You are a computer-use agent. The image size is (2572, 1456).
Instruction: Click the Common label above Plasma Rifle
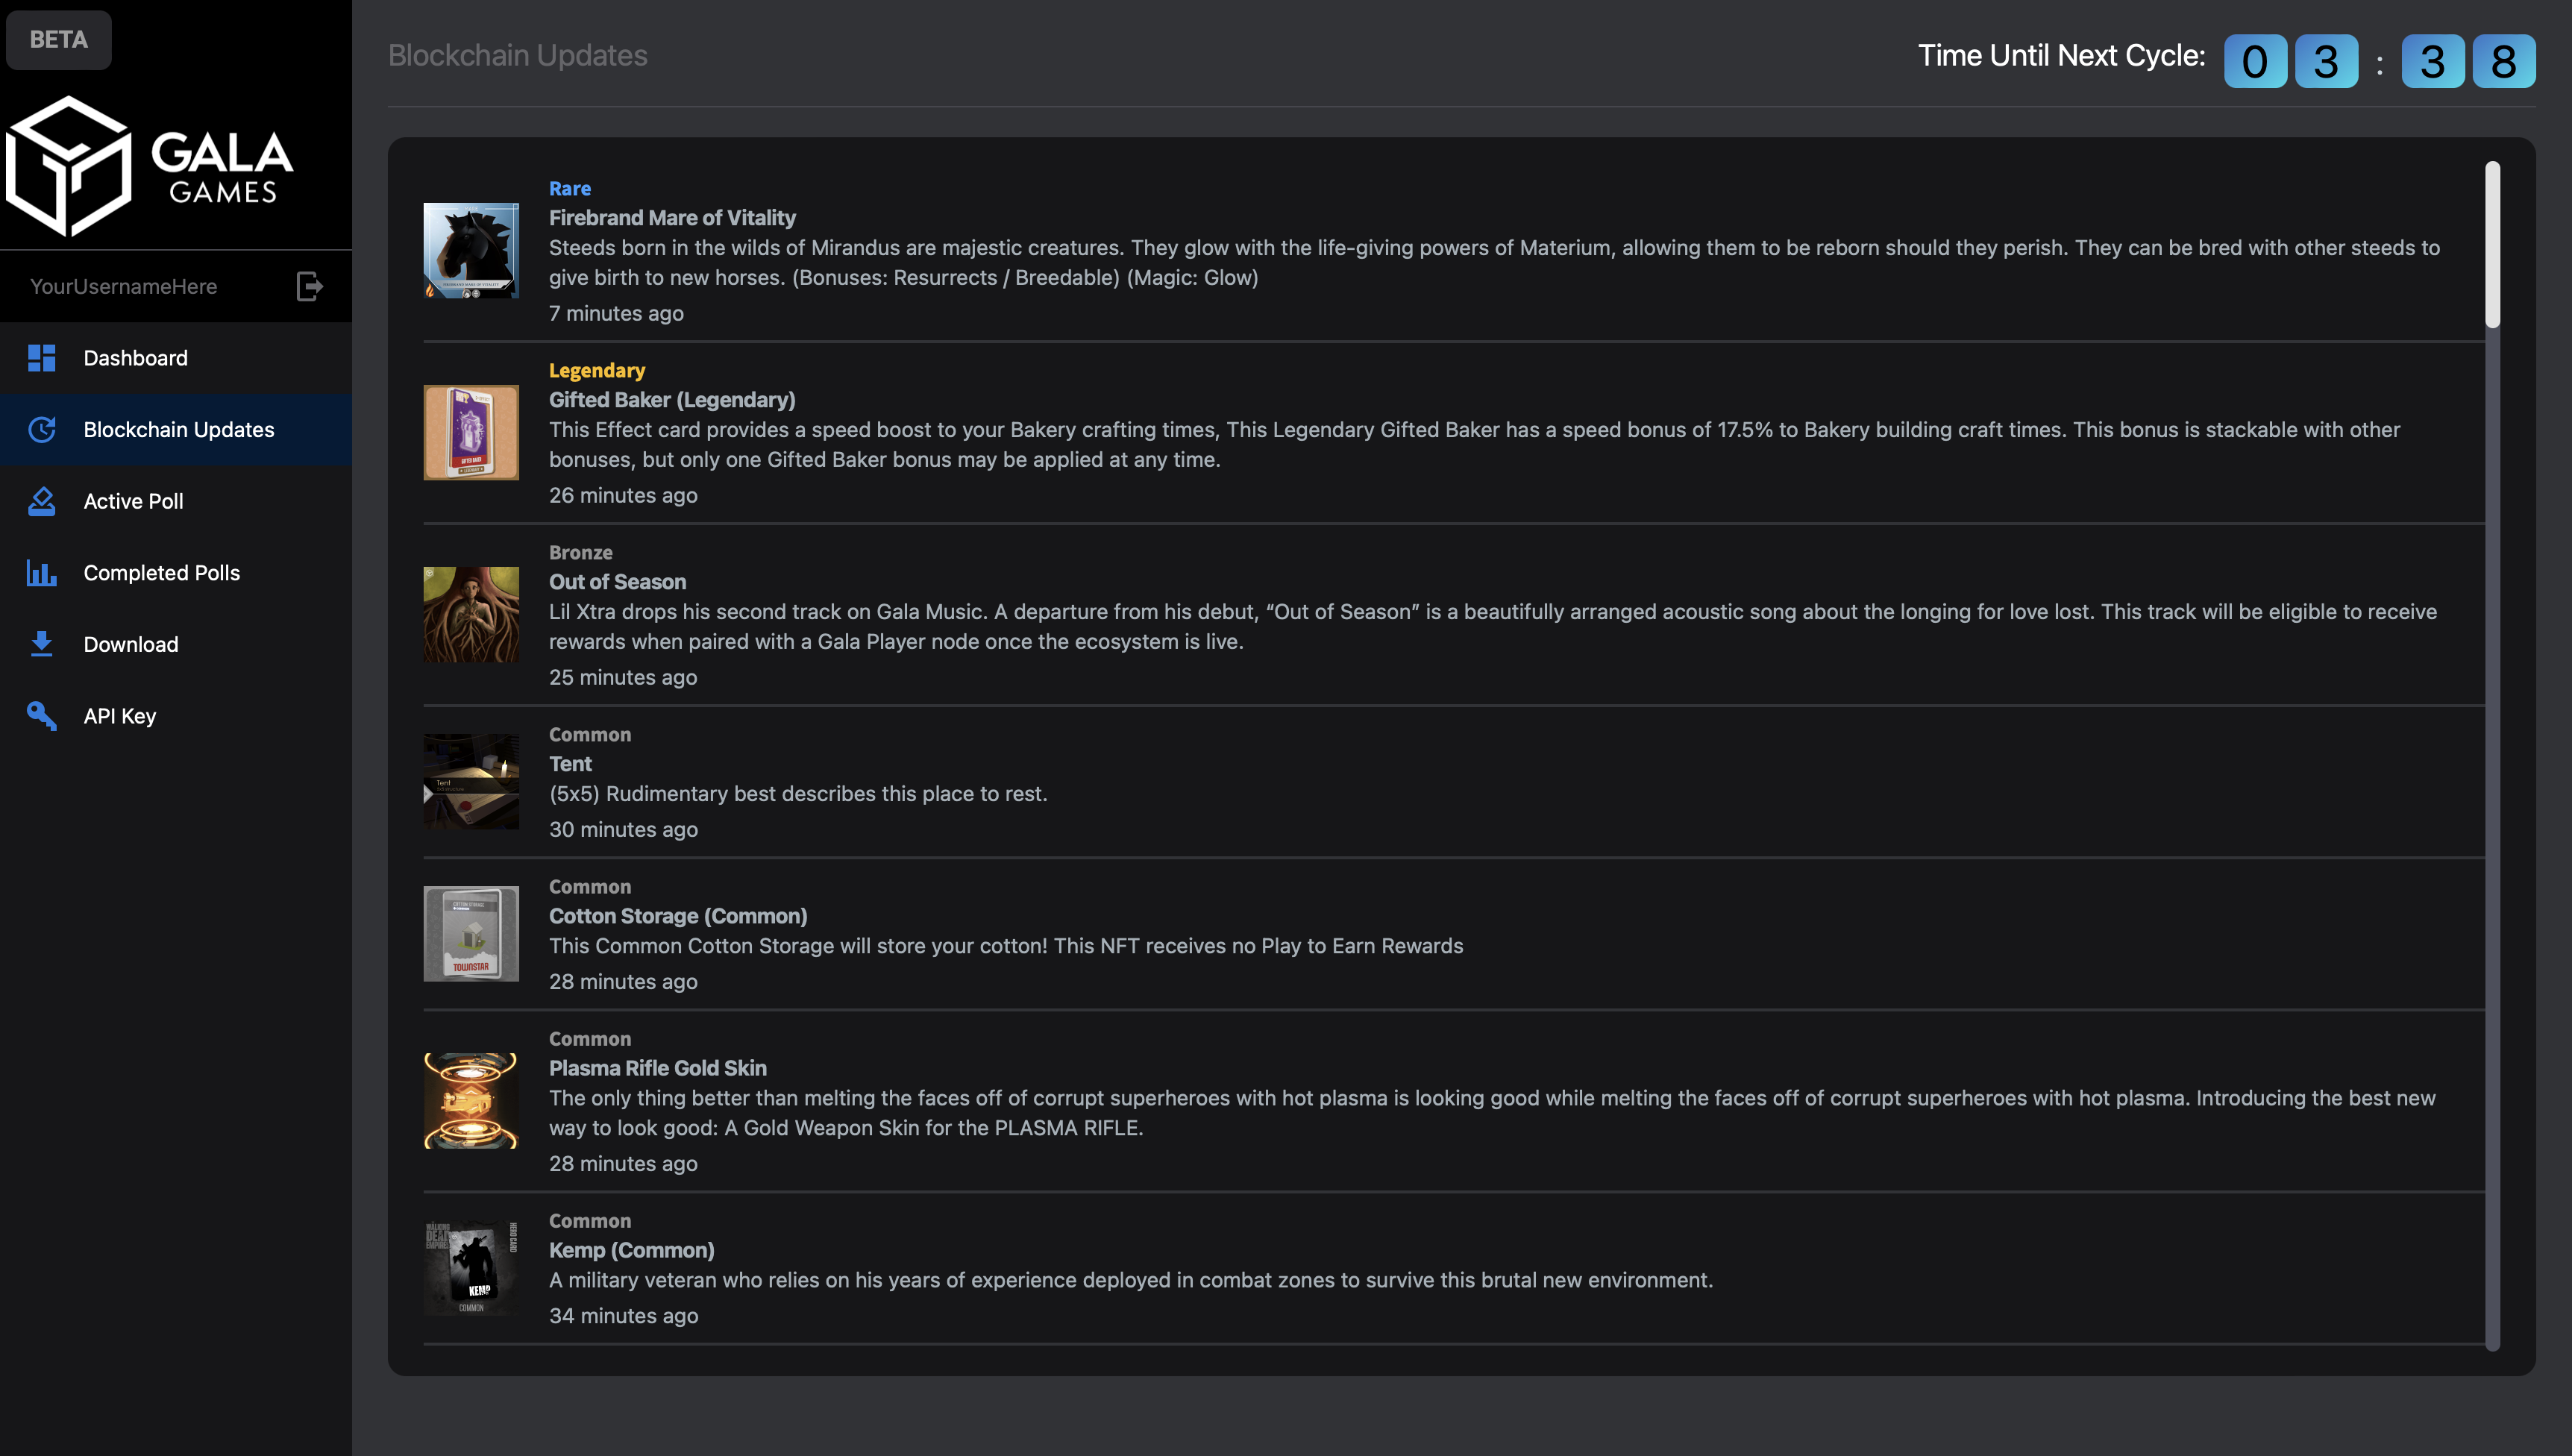(590, 1039)
